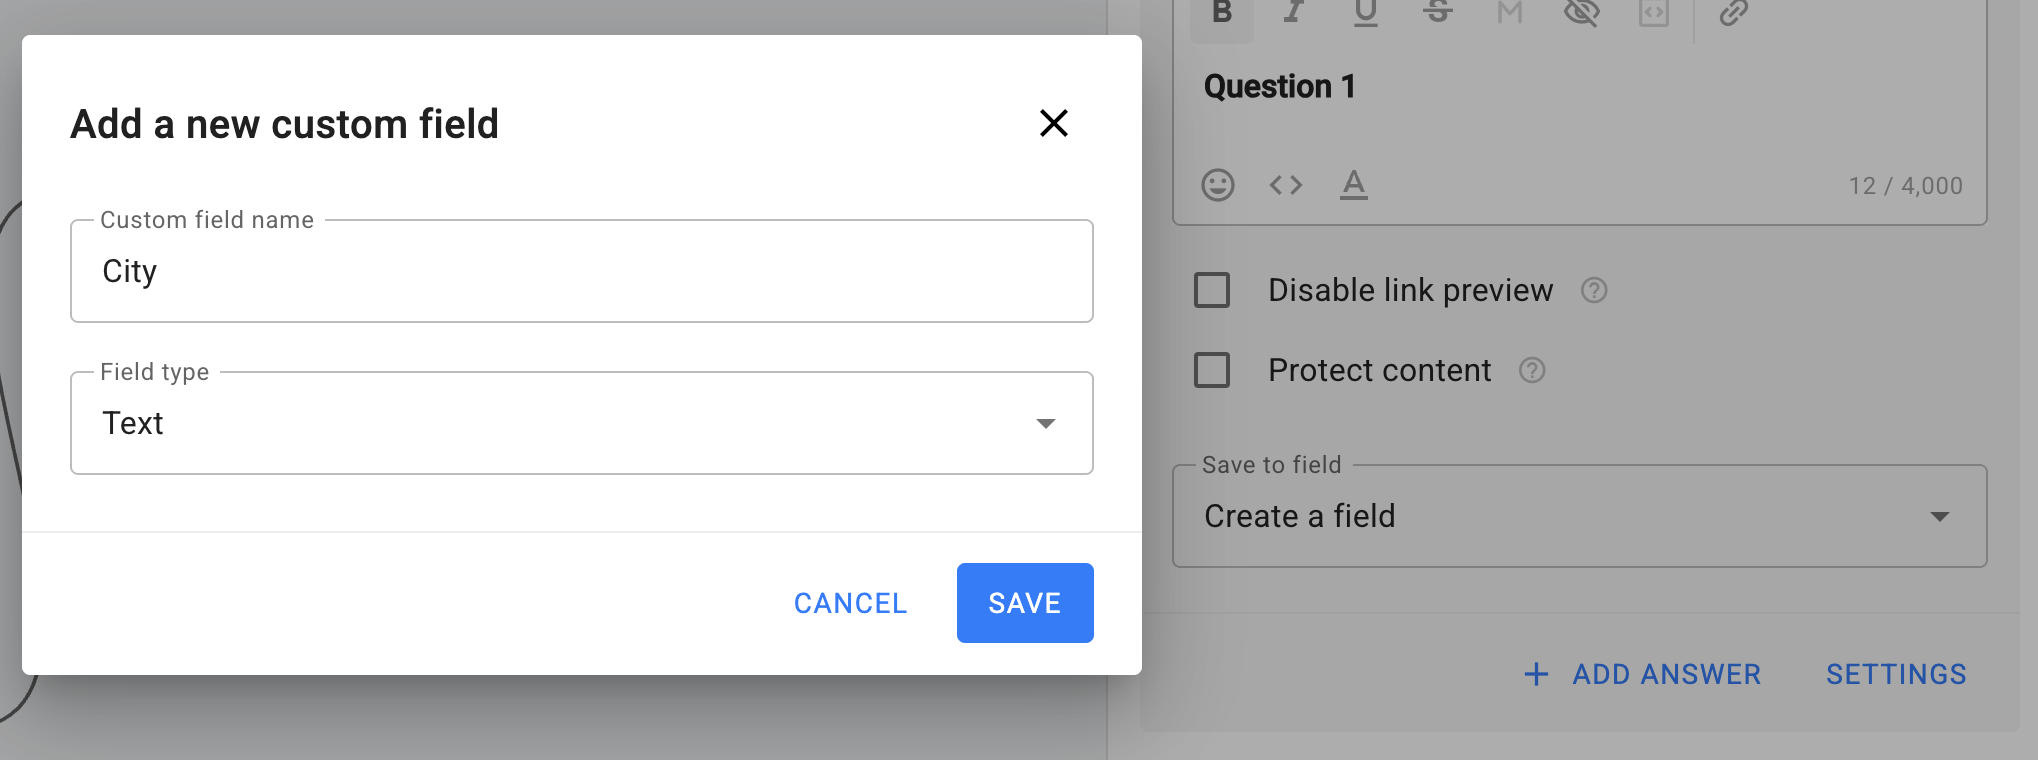Insert a hyperlink with link icon
The image size is (2038, 760).
click(x=1733, y=13)
